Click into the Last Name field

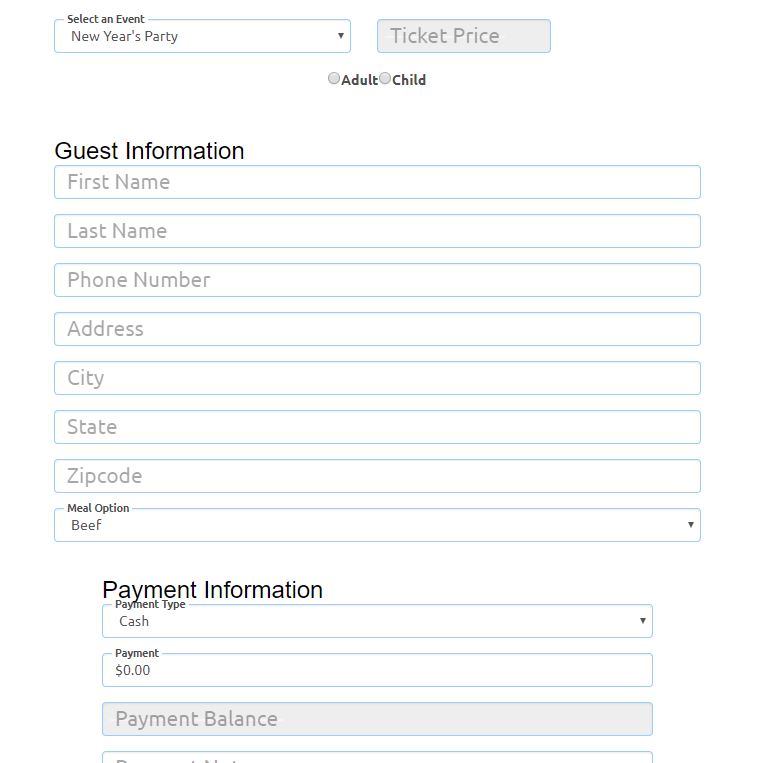[x=377, y=231]
